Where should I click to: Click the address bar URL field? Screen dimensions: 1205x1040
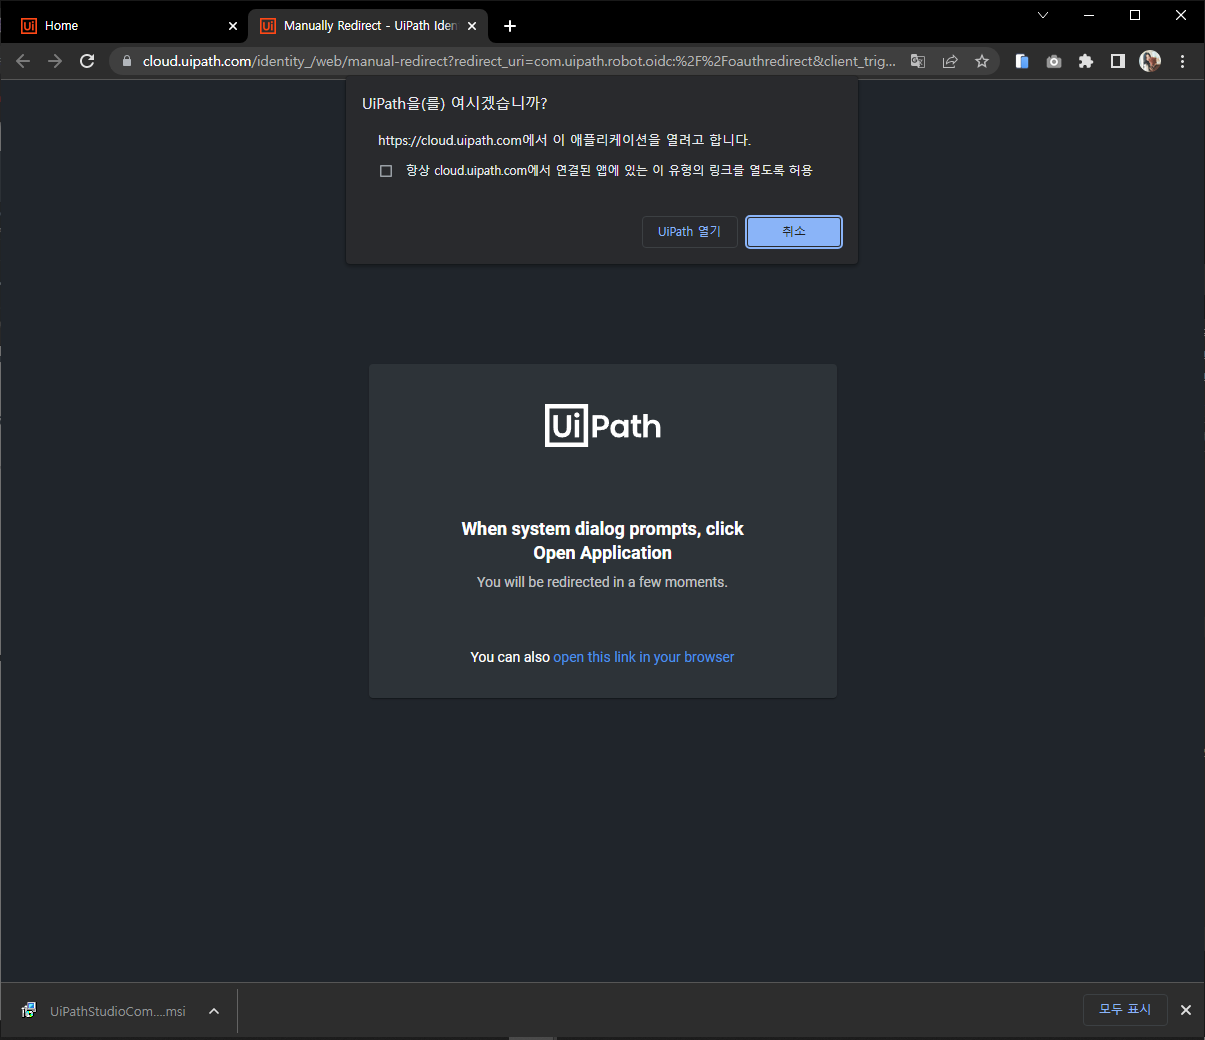pos(519,61)
